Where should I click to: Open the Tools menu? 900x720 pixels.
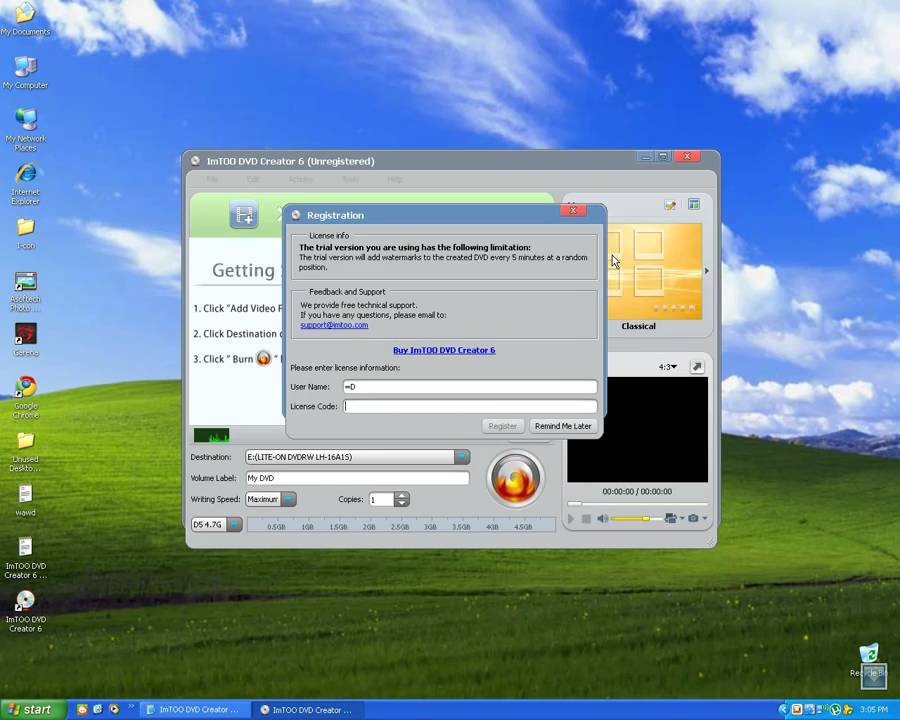(x=350, y=180)
